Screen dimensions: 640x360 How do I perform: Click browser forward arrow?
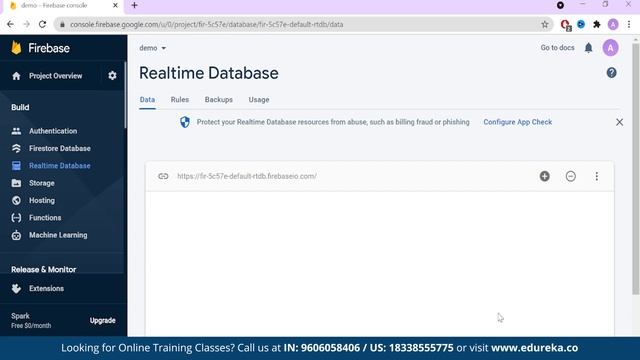[x=27, y=24]
